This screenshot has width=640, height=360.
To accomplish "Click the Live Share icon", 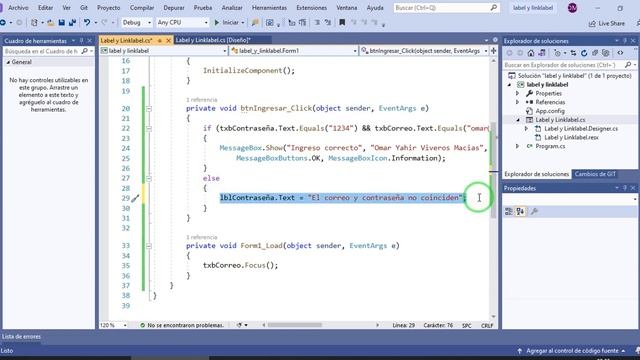I will (x=607, y=24).
